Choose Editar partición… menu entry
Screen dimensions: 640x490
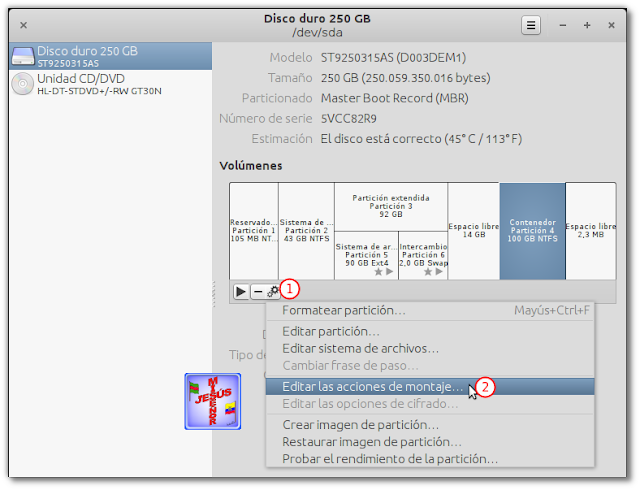tap(430, 332)
